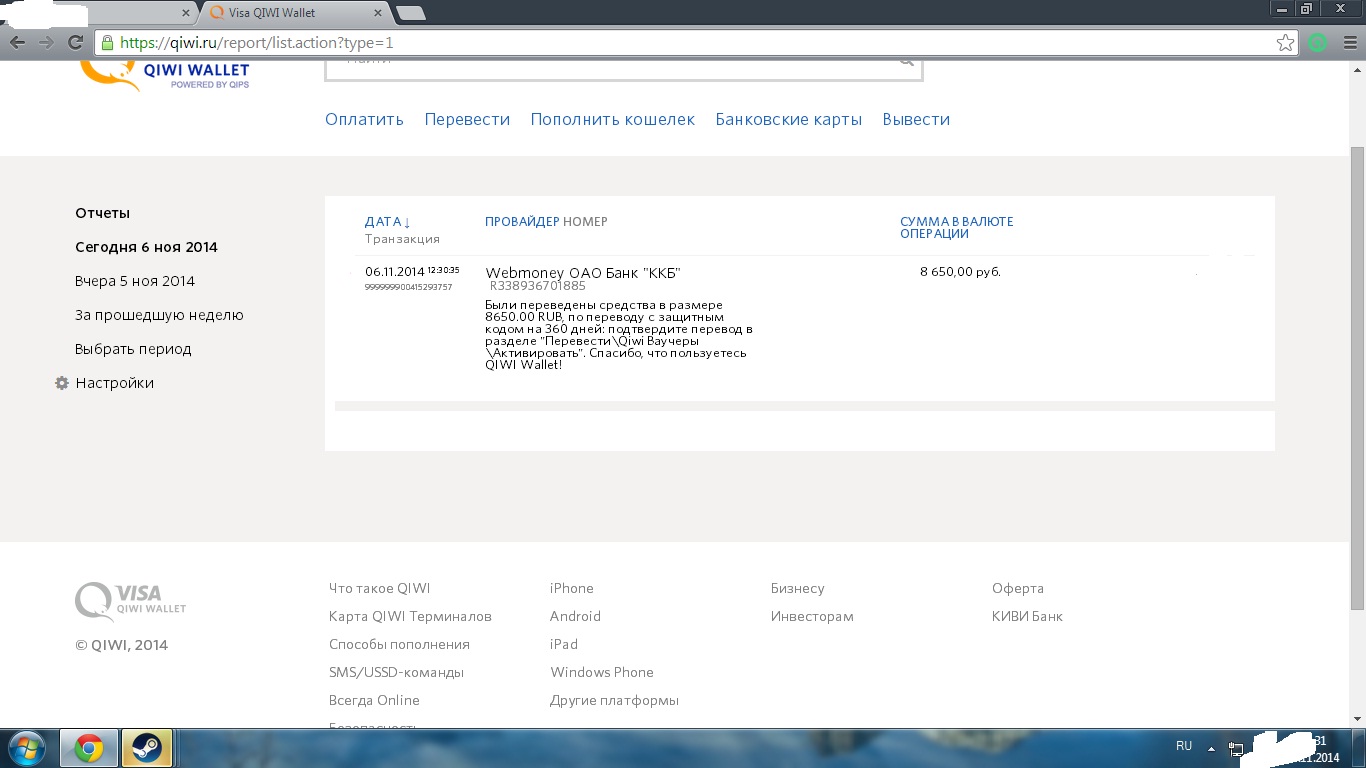Open iPhone footer link
The height and width of the screenshot is (768, 1366).
pos(572,588)
